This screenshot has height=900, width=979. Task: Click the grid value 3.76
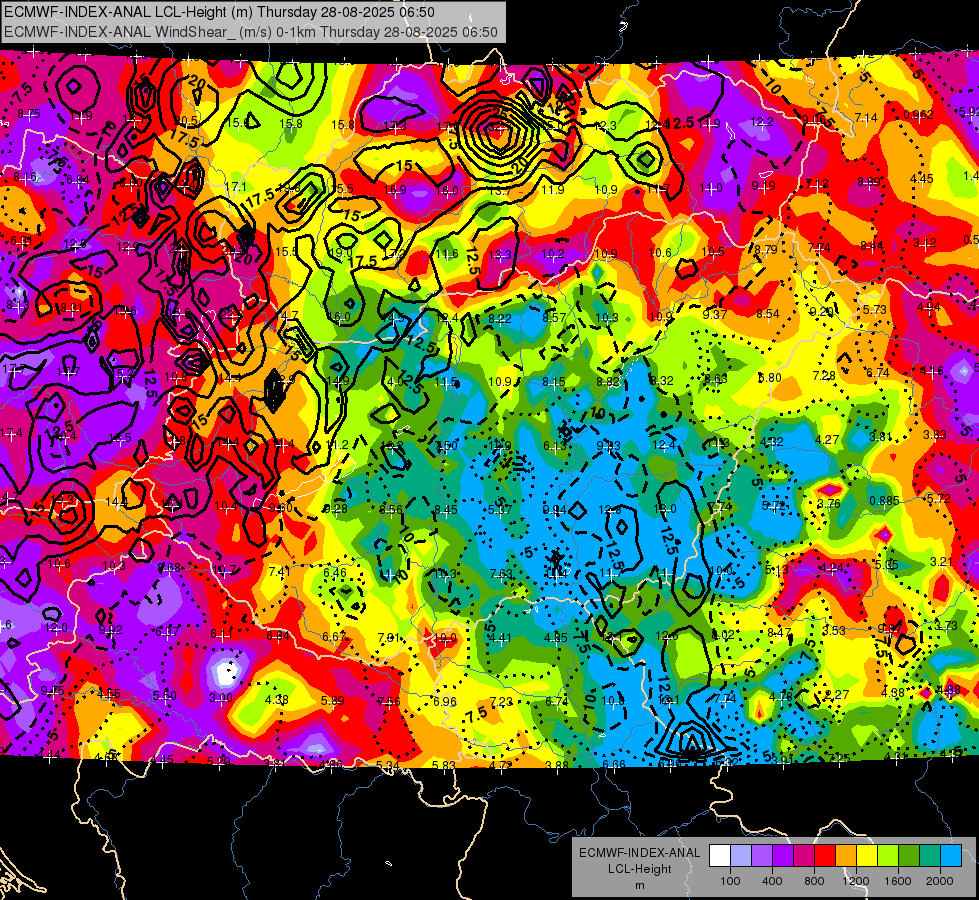tap(829, 503)
